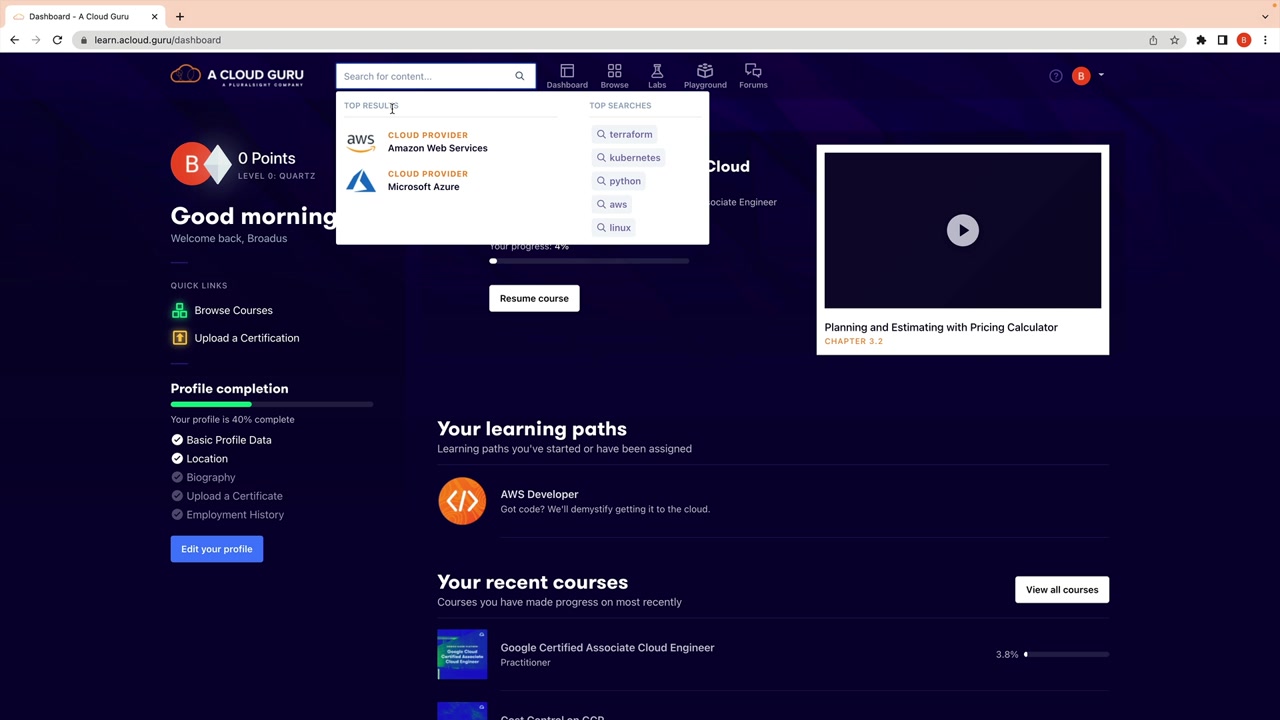
Task: Choose the python top search
Action: (619, 181)
